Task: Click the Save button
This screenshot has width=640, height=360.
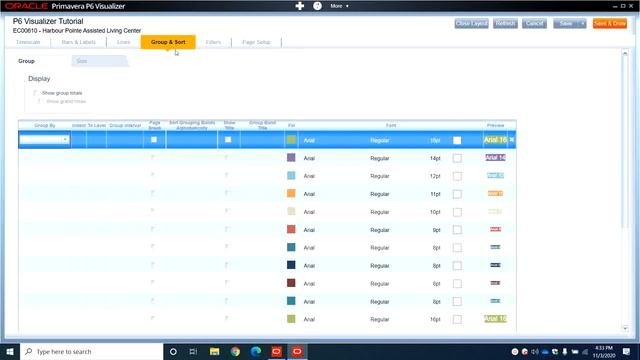Action: coord(566,24)
